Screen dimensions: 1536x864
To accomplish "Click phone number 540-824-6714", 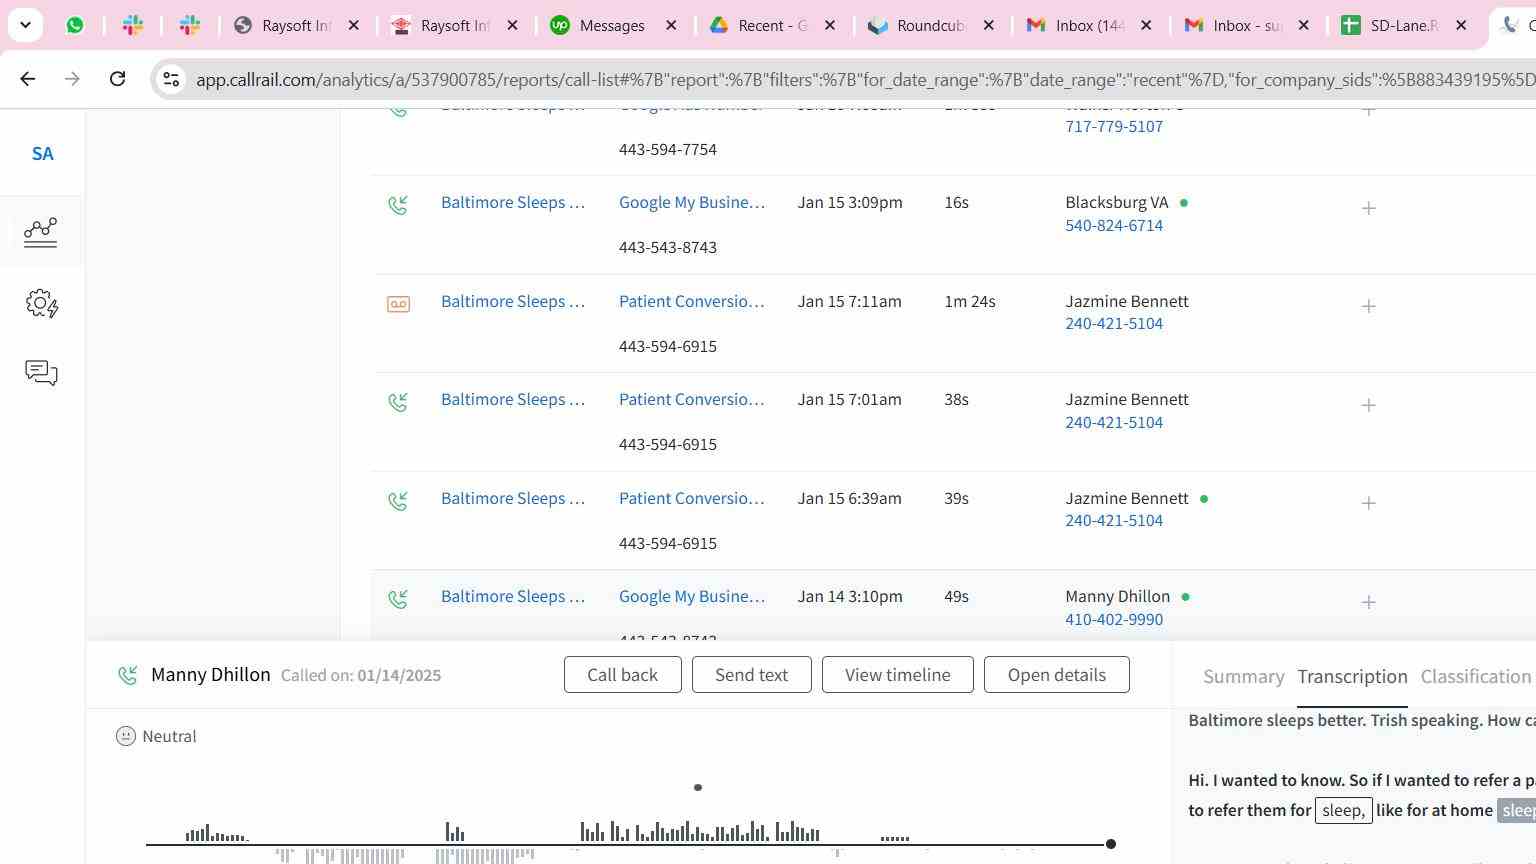I will coord(1114,226).
